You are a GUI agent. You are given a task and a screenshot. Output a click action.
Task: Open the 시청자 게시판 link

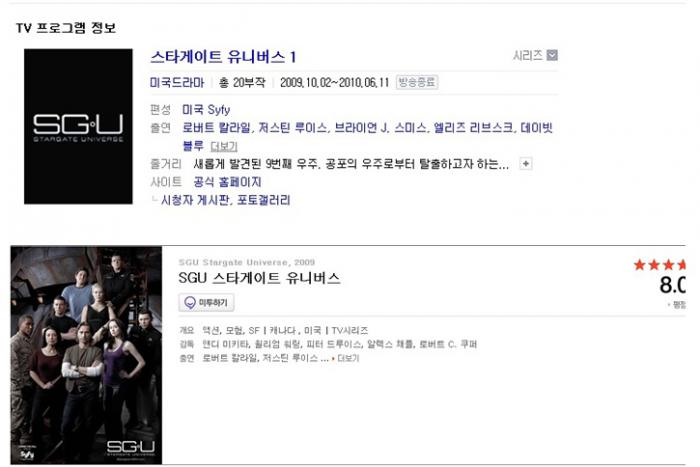coord(195,200)
